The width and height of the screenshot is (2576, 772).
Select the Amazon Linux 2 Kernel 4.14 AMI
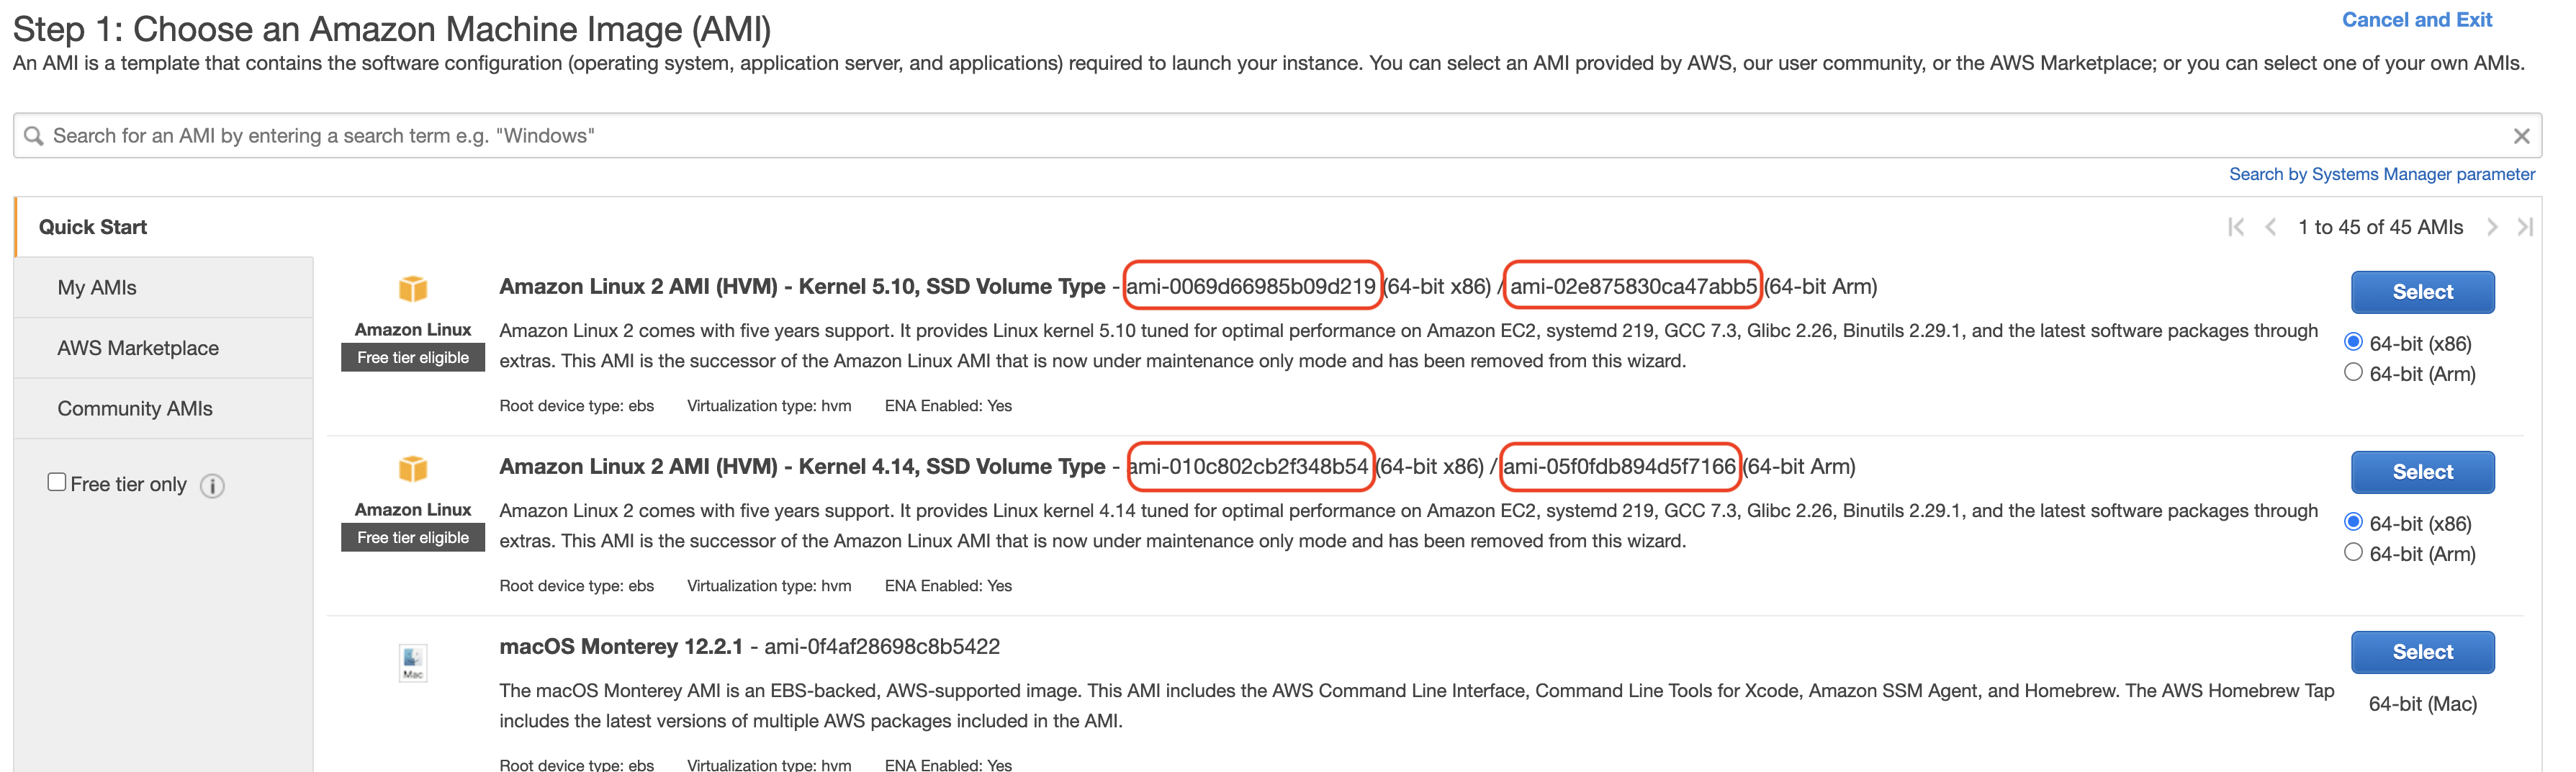2422,472
